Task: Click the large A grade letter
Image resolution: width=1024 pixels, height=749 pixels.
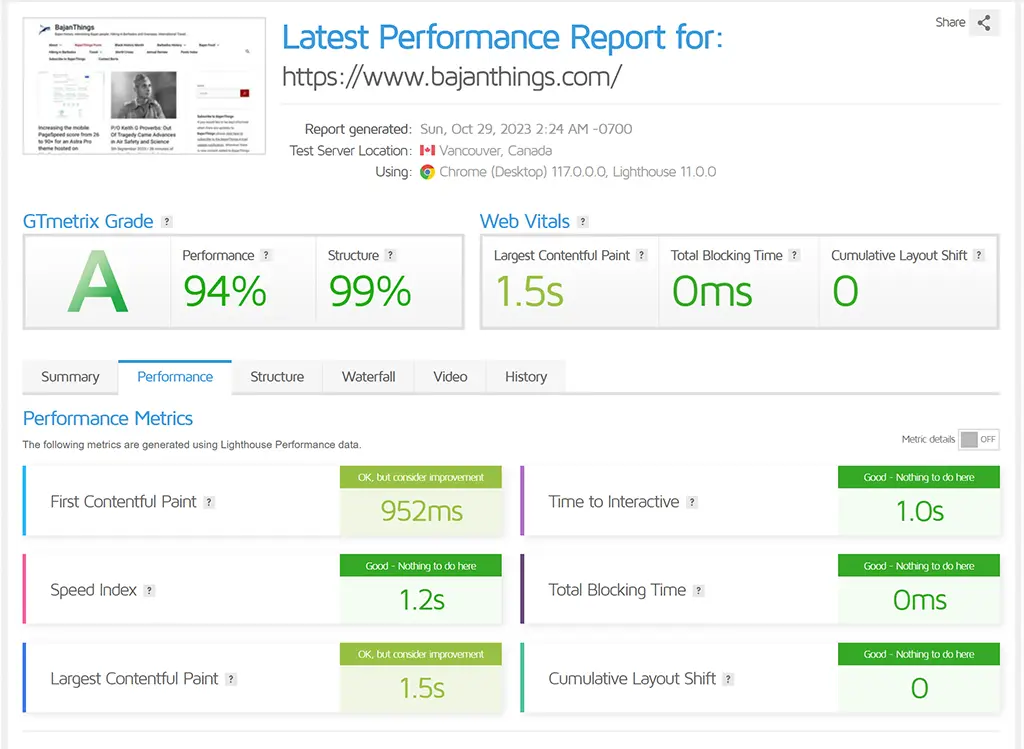Action: [x=98, y=282]
